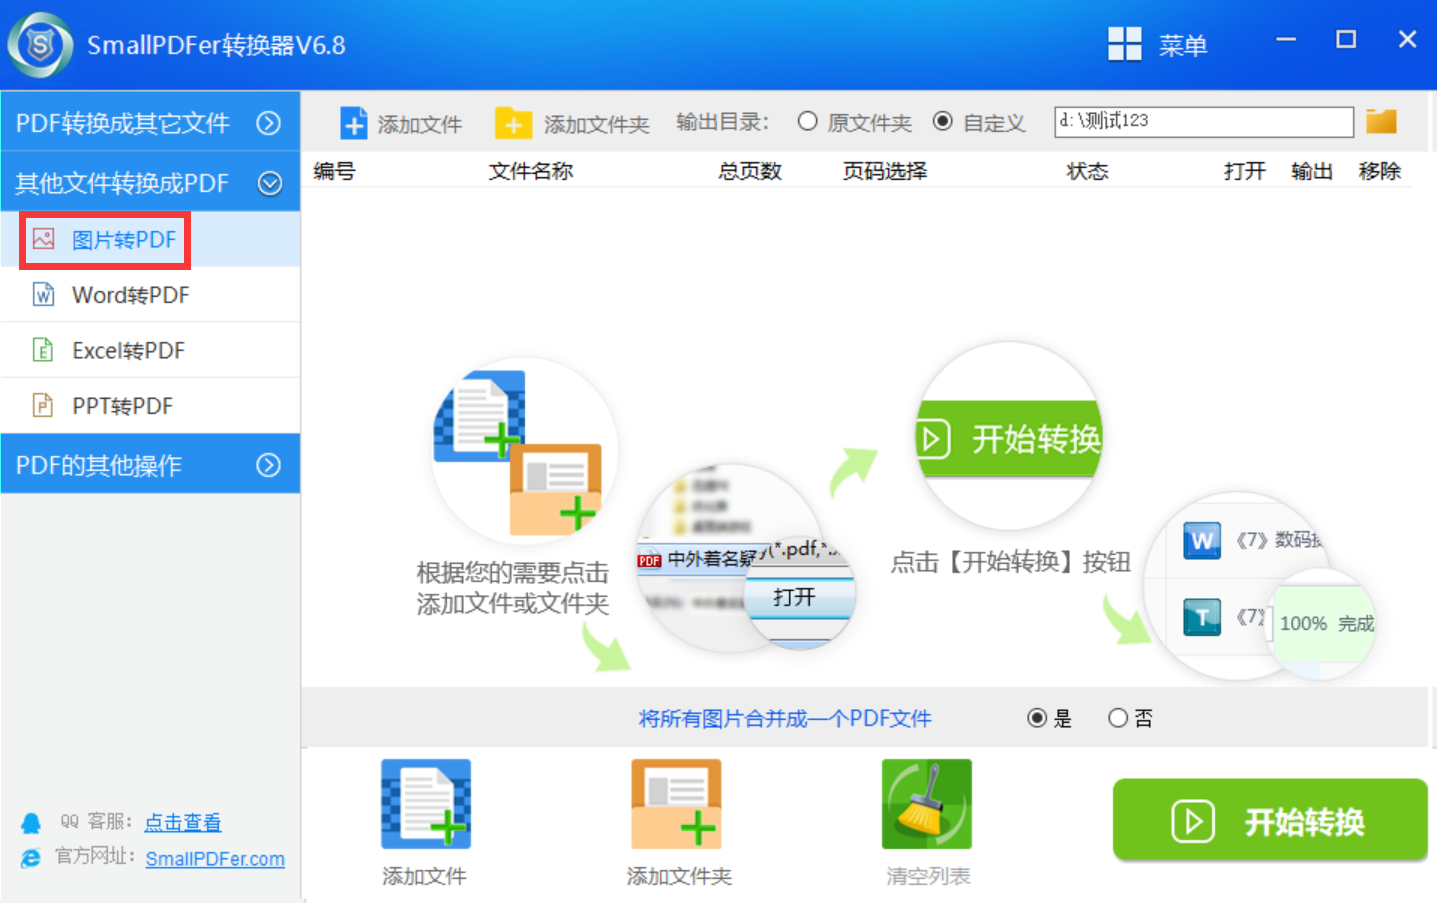Click the 文件名称 column header
This screenshot has height=903, width=1437.
click(x=531, y=171)
